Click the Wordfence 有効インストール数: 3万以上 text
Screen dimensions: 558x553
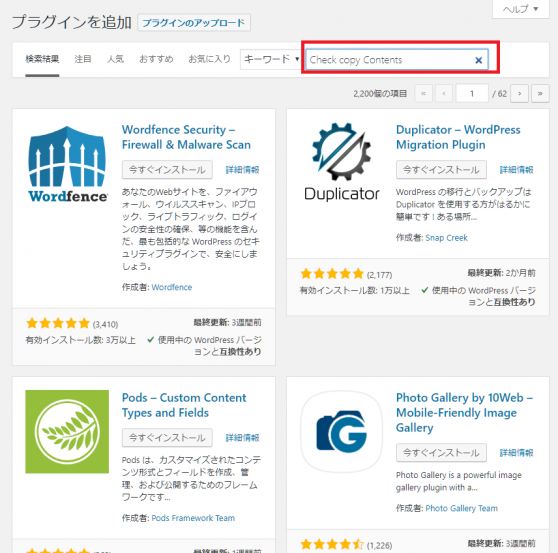[80, 340]
